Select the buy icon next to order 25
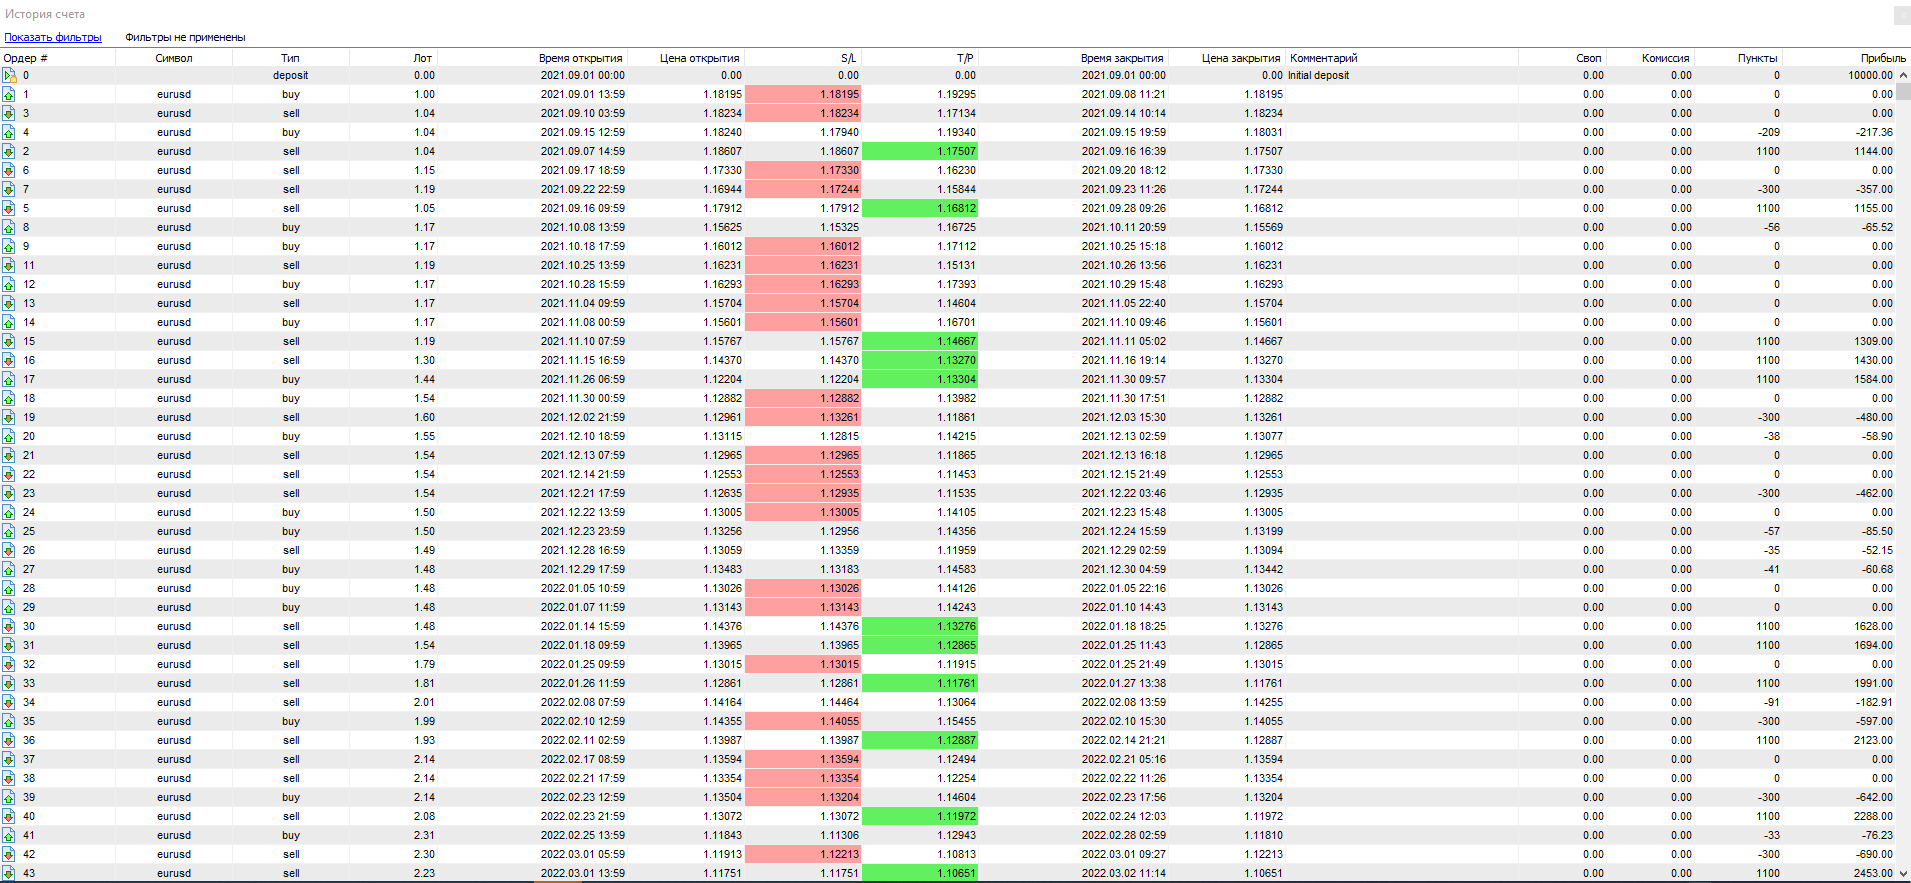1911x883 pixels. point(9,532)
